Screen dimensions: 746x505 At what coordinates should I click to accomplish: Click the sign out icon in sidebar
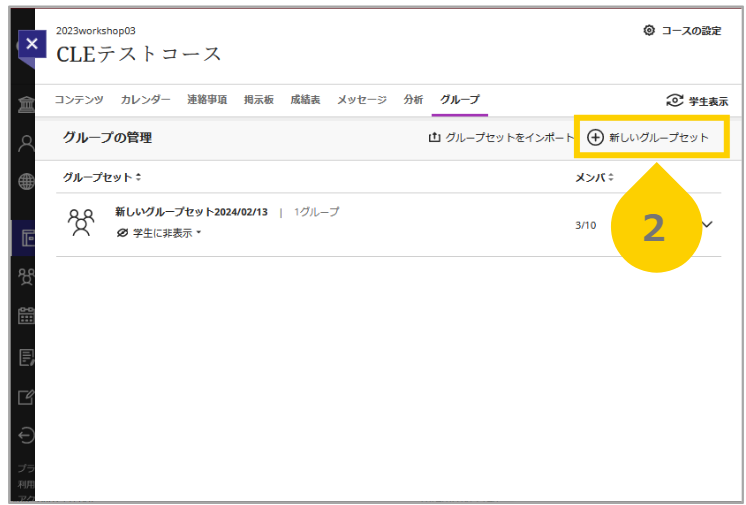[26, 435]
